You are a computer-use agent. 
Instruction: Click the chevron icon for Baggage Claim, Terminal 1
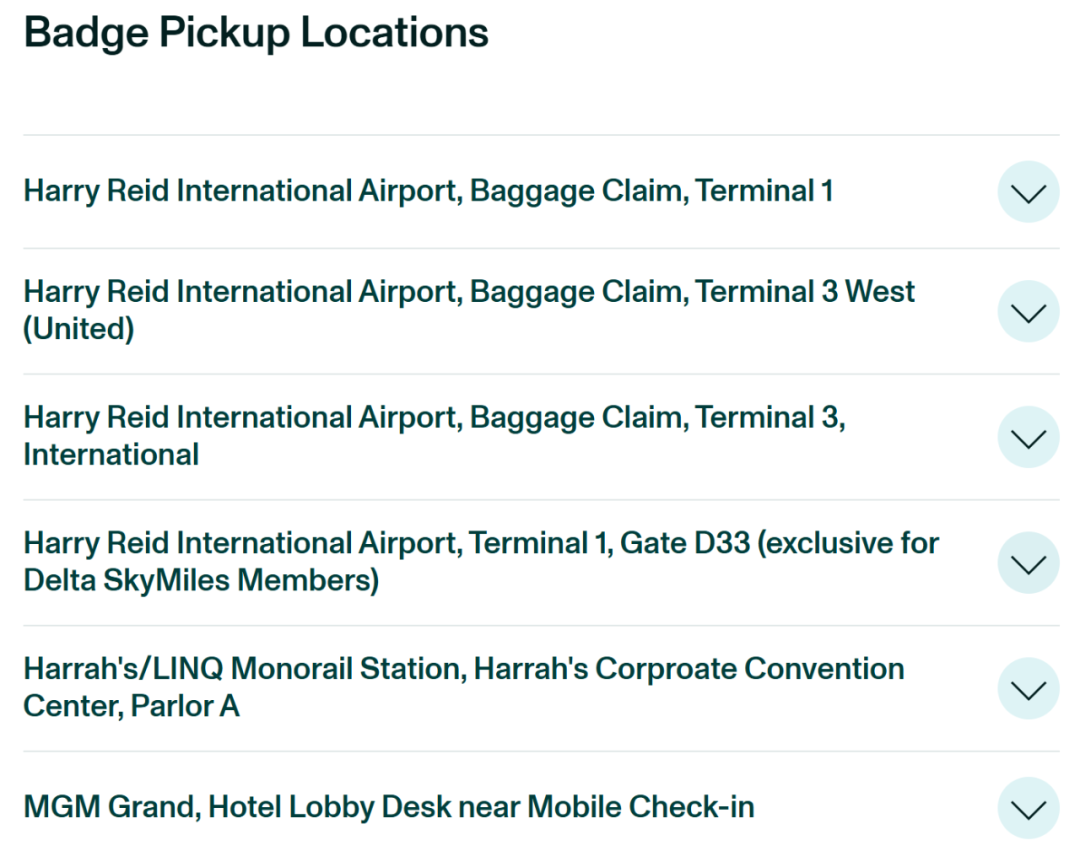click(x=1028, y=191)
